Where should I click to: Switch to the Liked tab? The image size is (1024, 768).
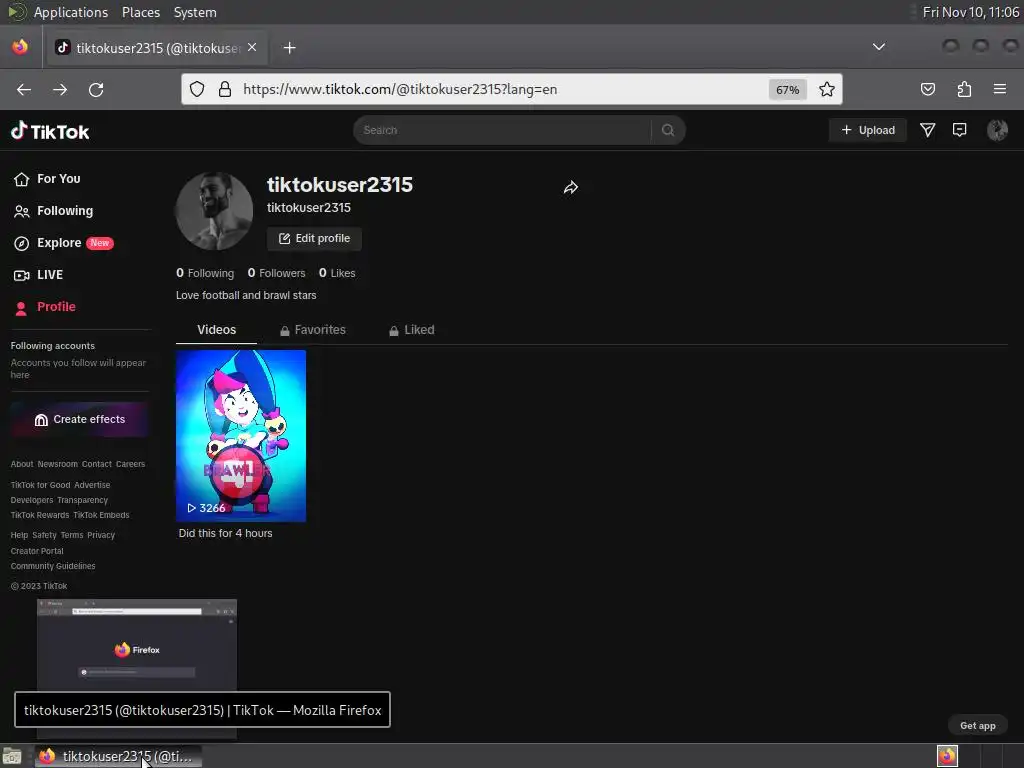411,330
